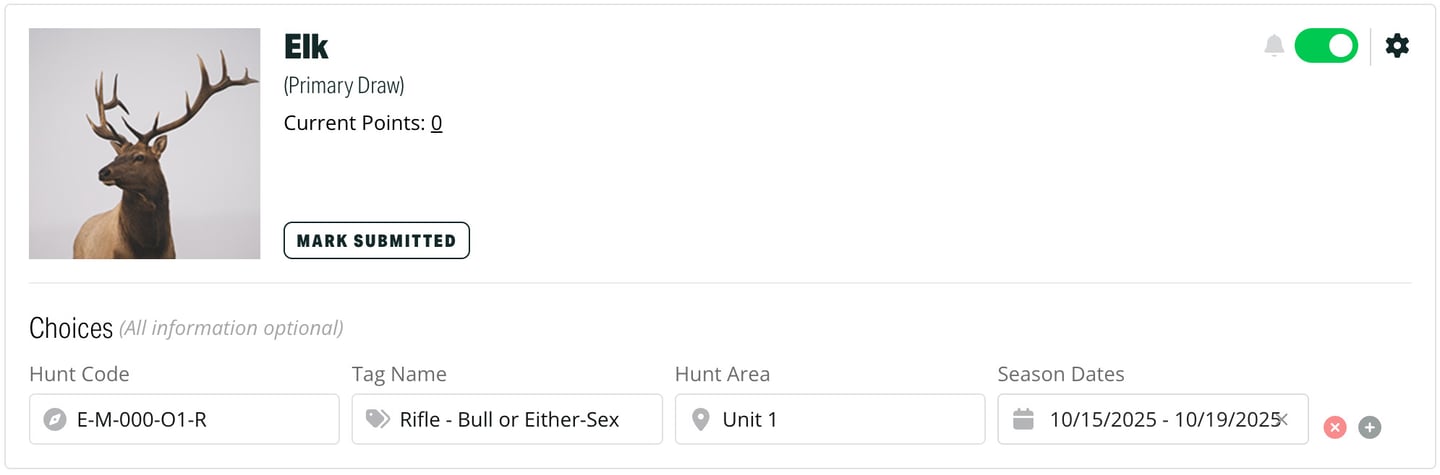1440x475 pixels.
Task: Select the Rifle - Bull or Either-Sex field
Action: (x=520, y=420)
